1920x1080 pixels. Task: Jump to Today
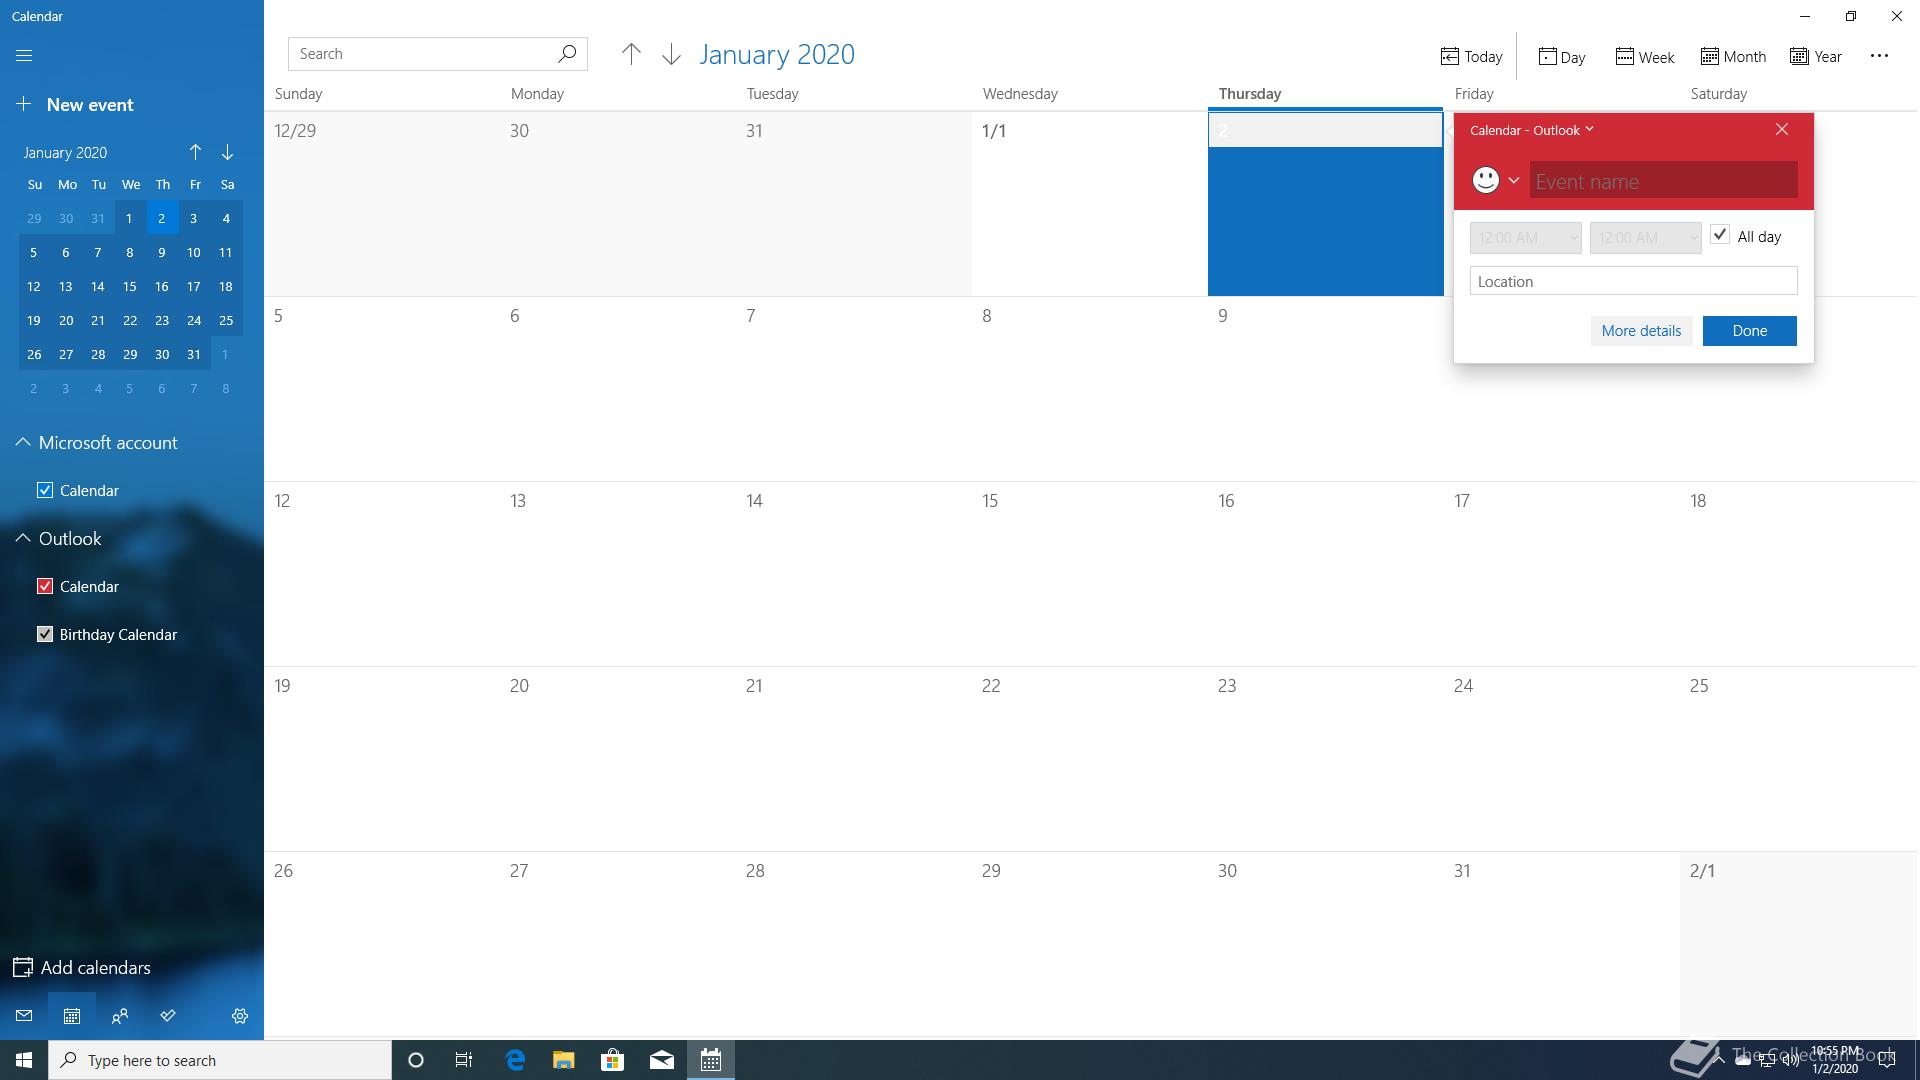click(1471, 56)
